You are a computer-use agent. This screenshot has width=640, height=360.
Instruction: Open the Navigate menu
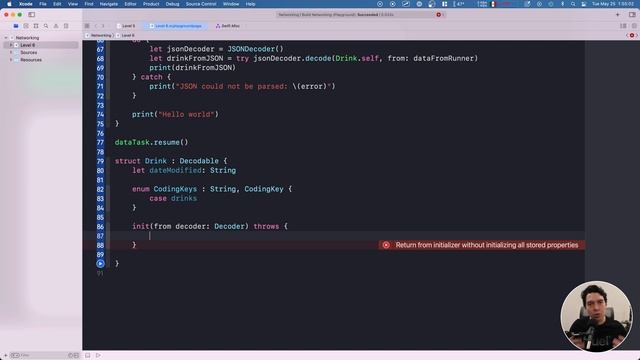coord(109,4)
